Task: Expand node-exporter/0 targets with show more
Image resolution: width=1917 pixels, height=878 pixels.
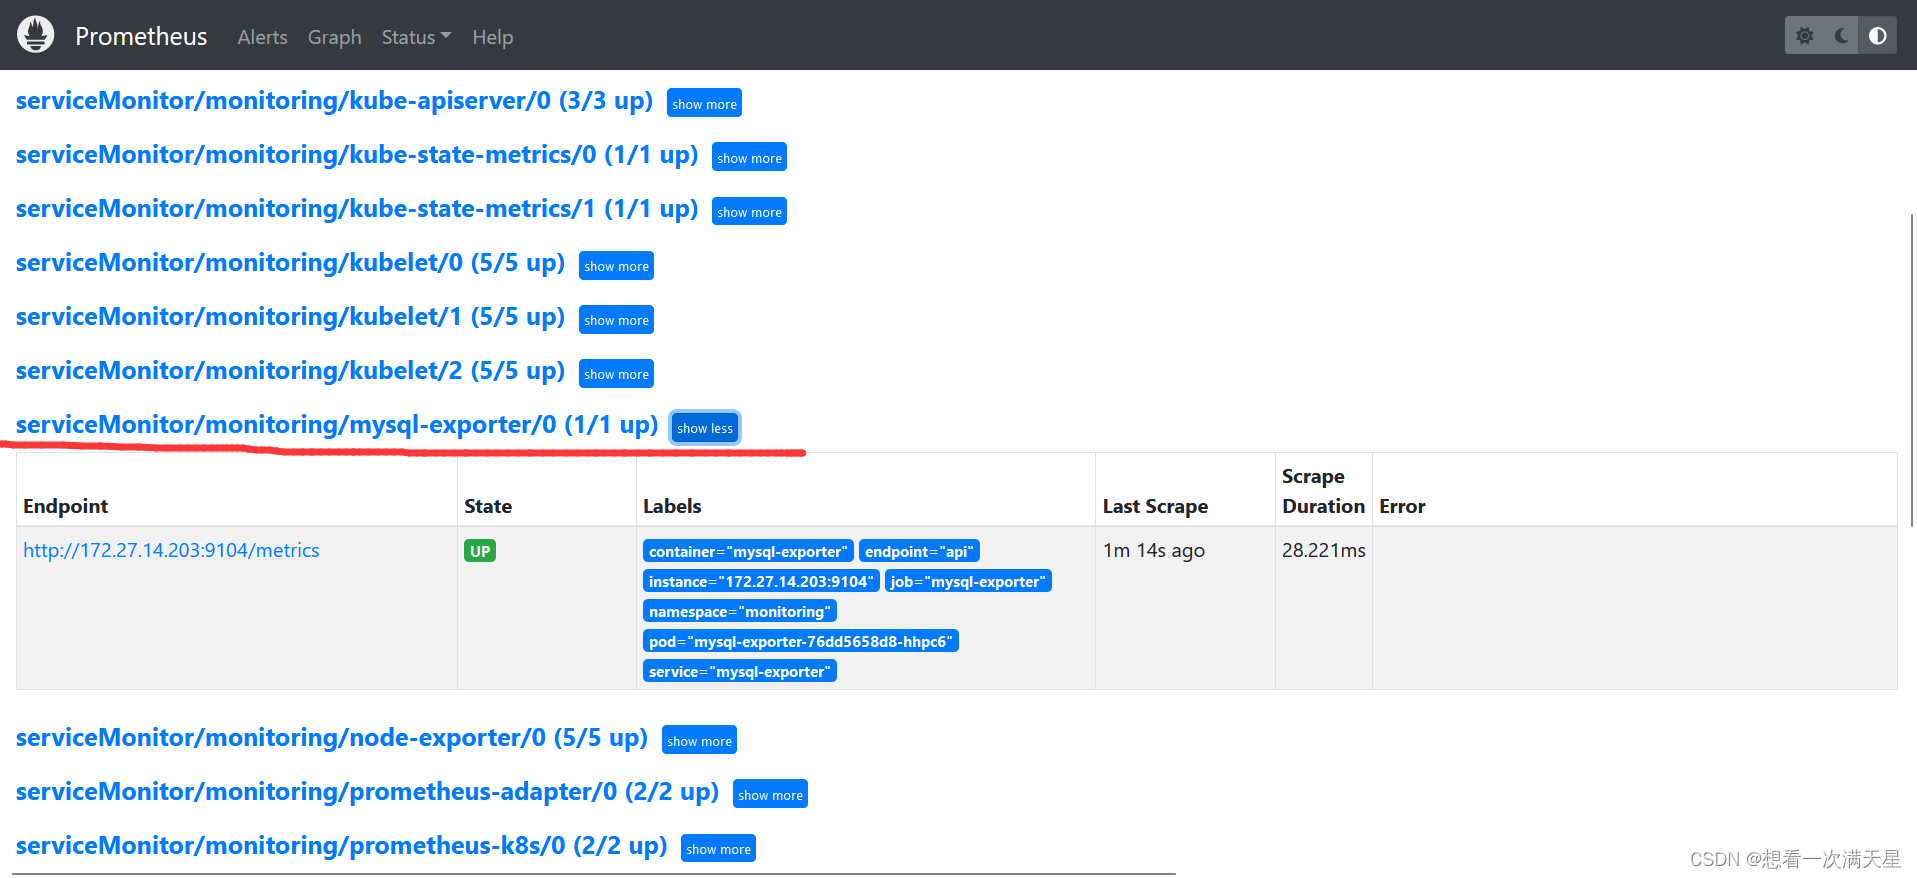Action: pyautogui.click(x=699, y=740)
